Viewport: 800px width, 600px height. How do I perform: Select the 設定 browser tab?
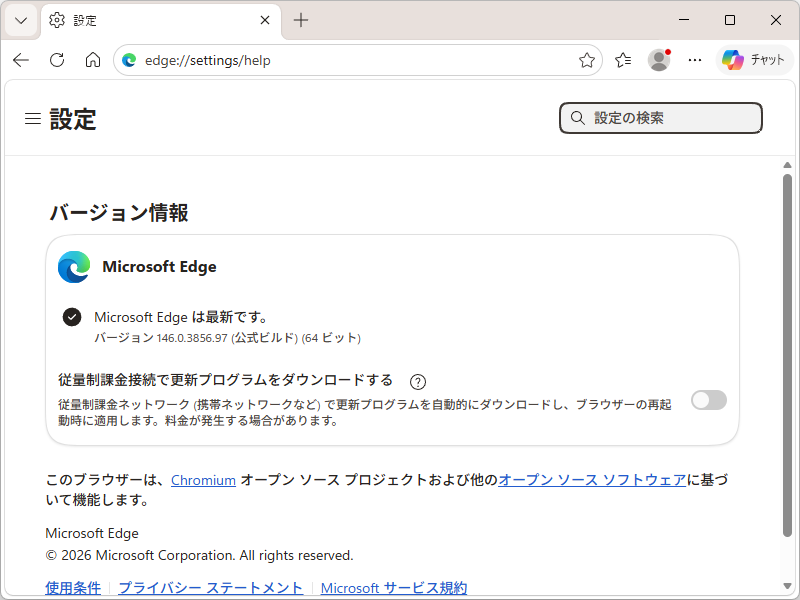click(x=150, y=20)
